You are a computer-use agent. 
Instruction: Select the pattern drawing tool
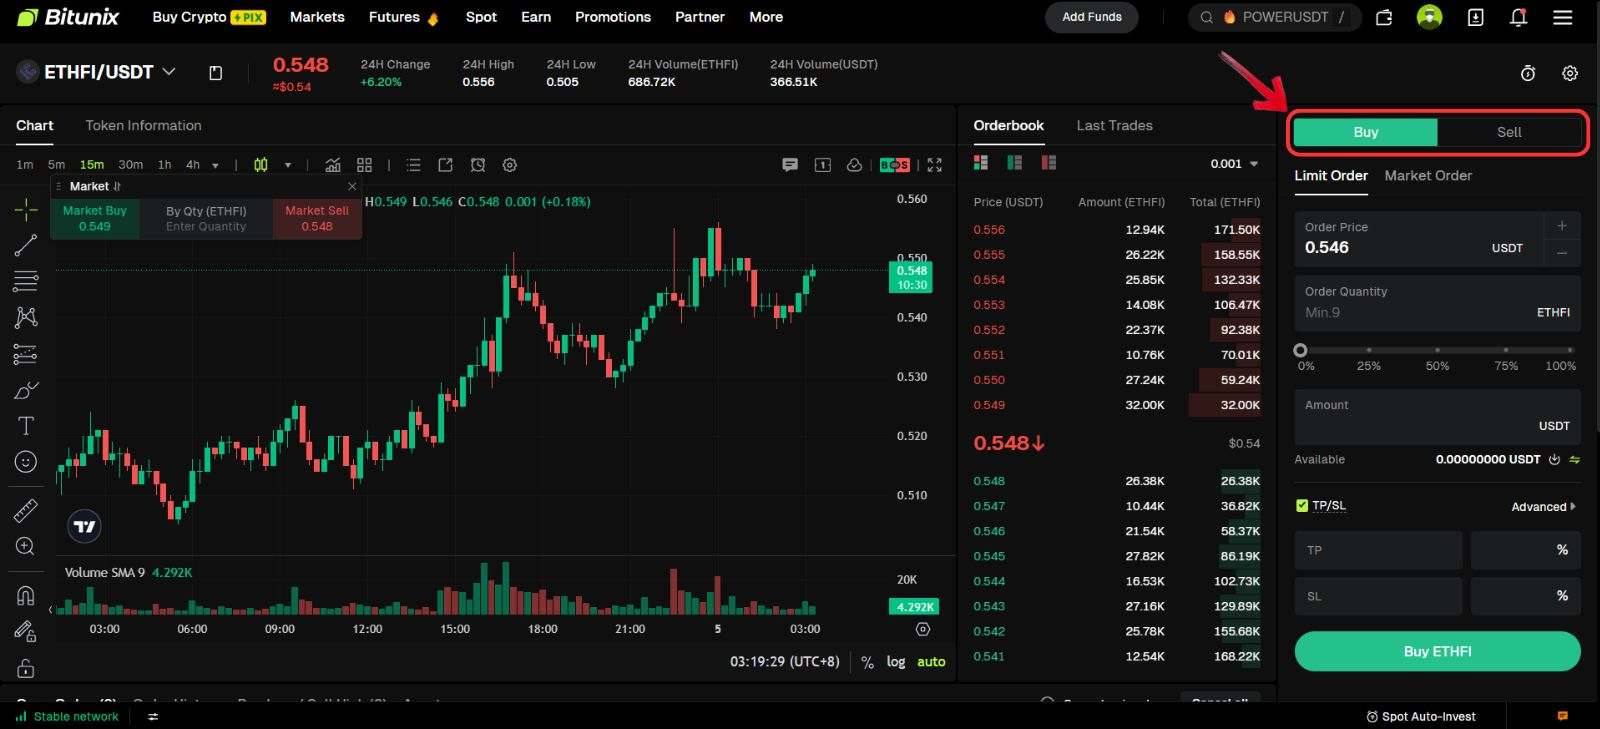(x=26, y=317)
